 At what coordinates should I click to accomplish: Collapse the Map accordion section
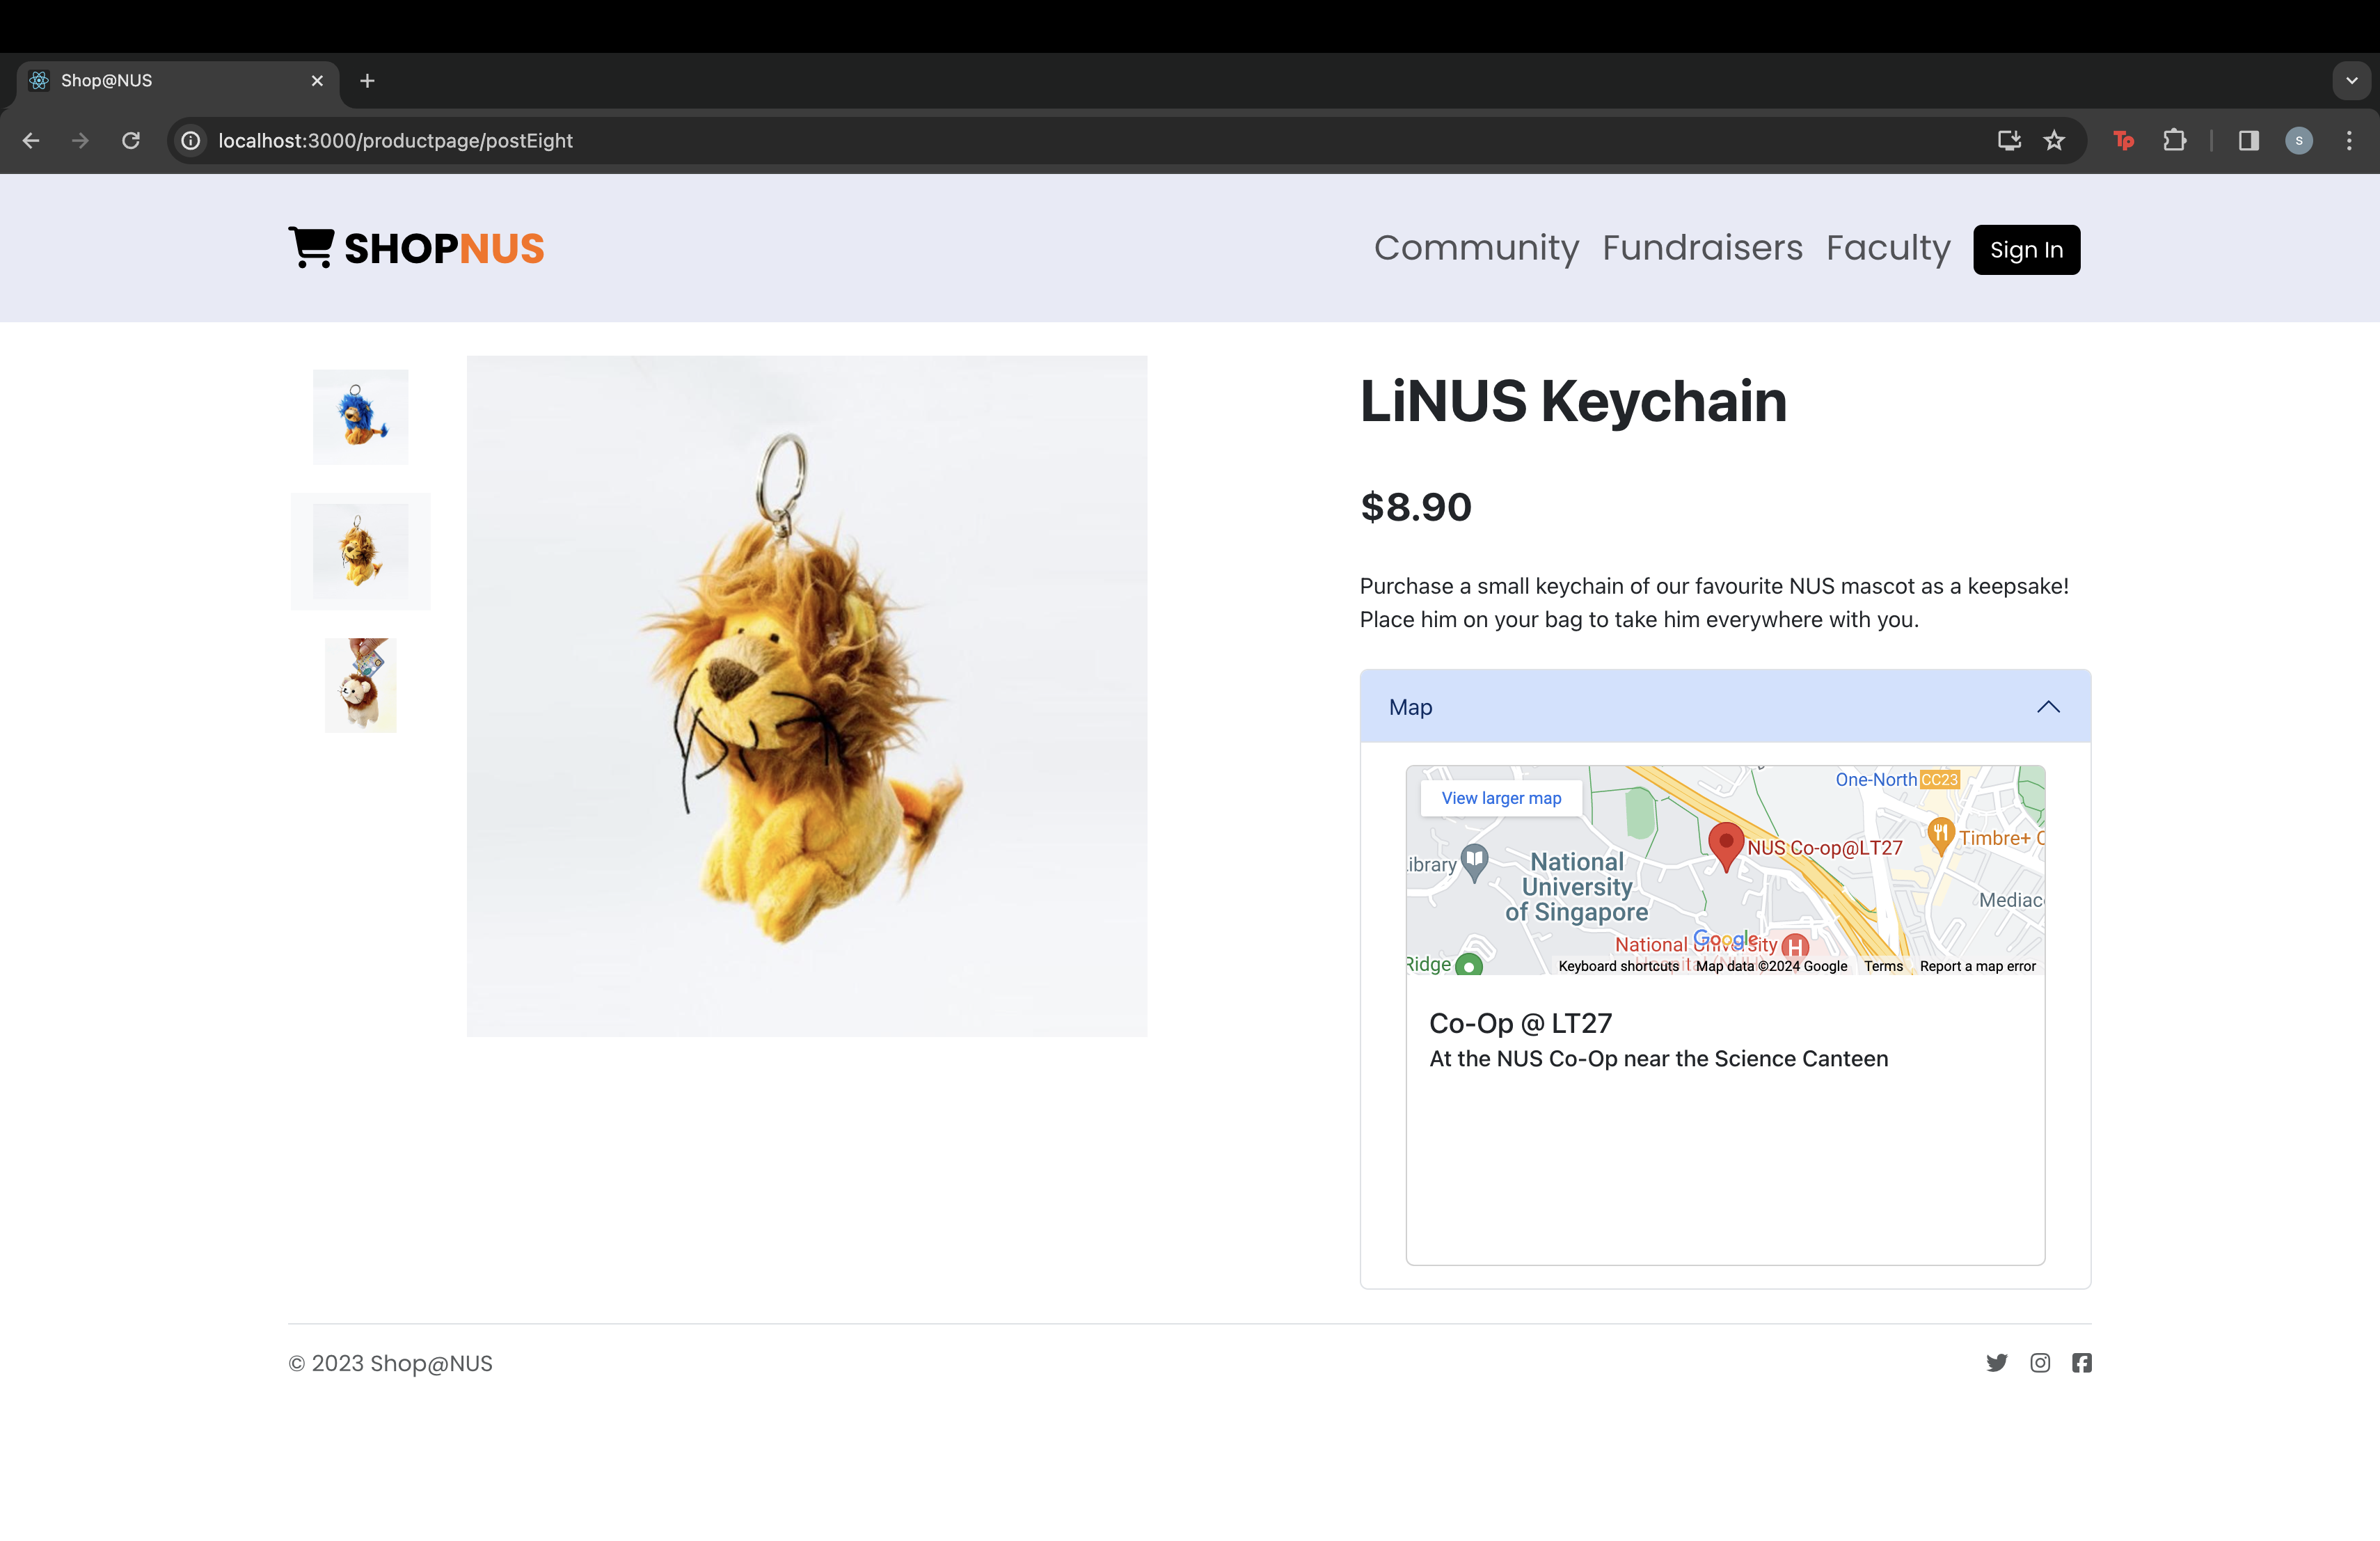pos(2048,707)
